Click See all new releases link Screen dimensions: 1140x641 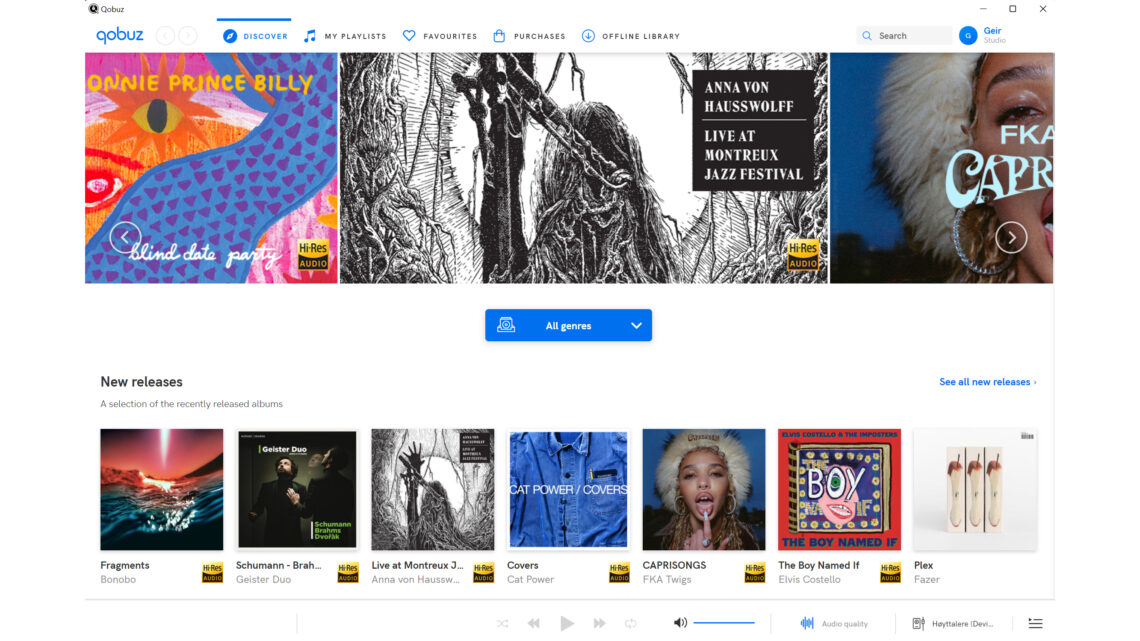click(987, 382)
